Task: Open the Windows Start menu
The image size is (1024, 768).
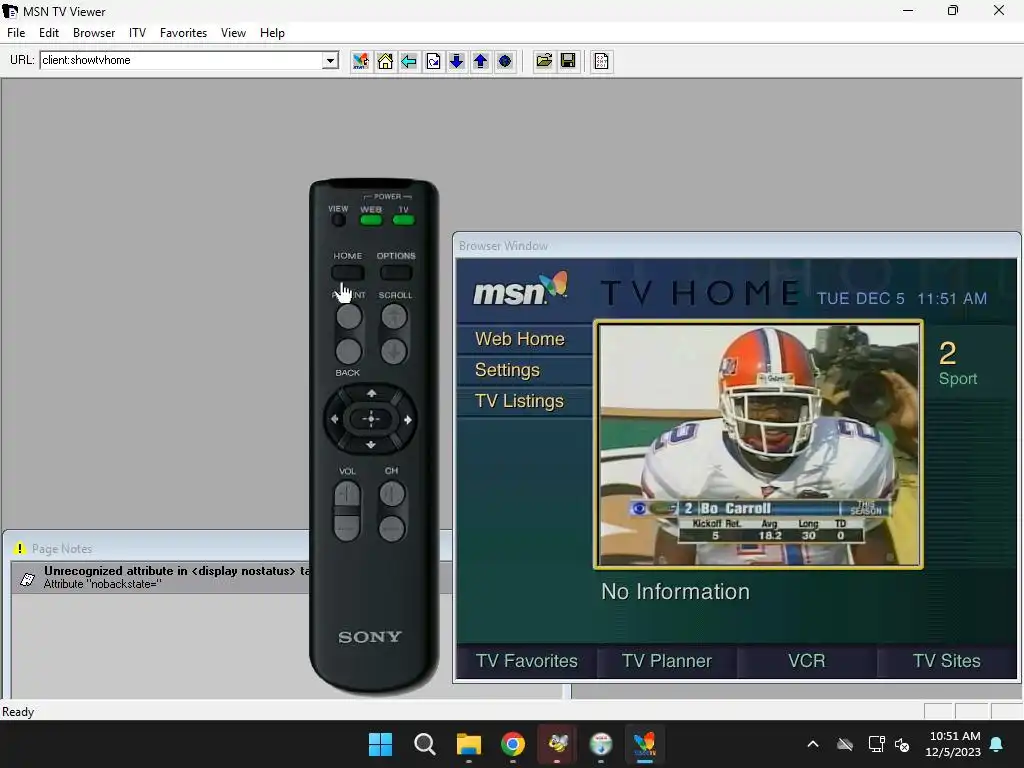Action: [x=380, y=744]
